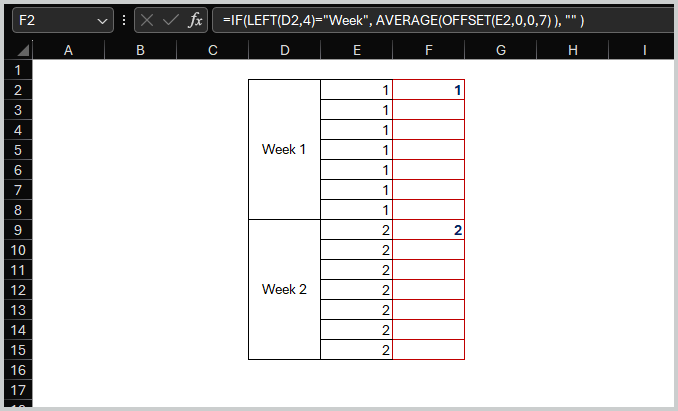
Task: Select column I header
Action: click(643, 50)
